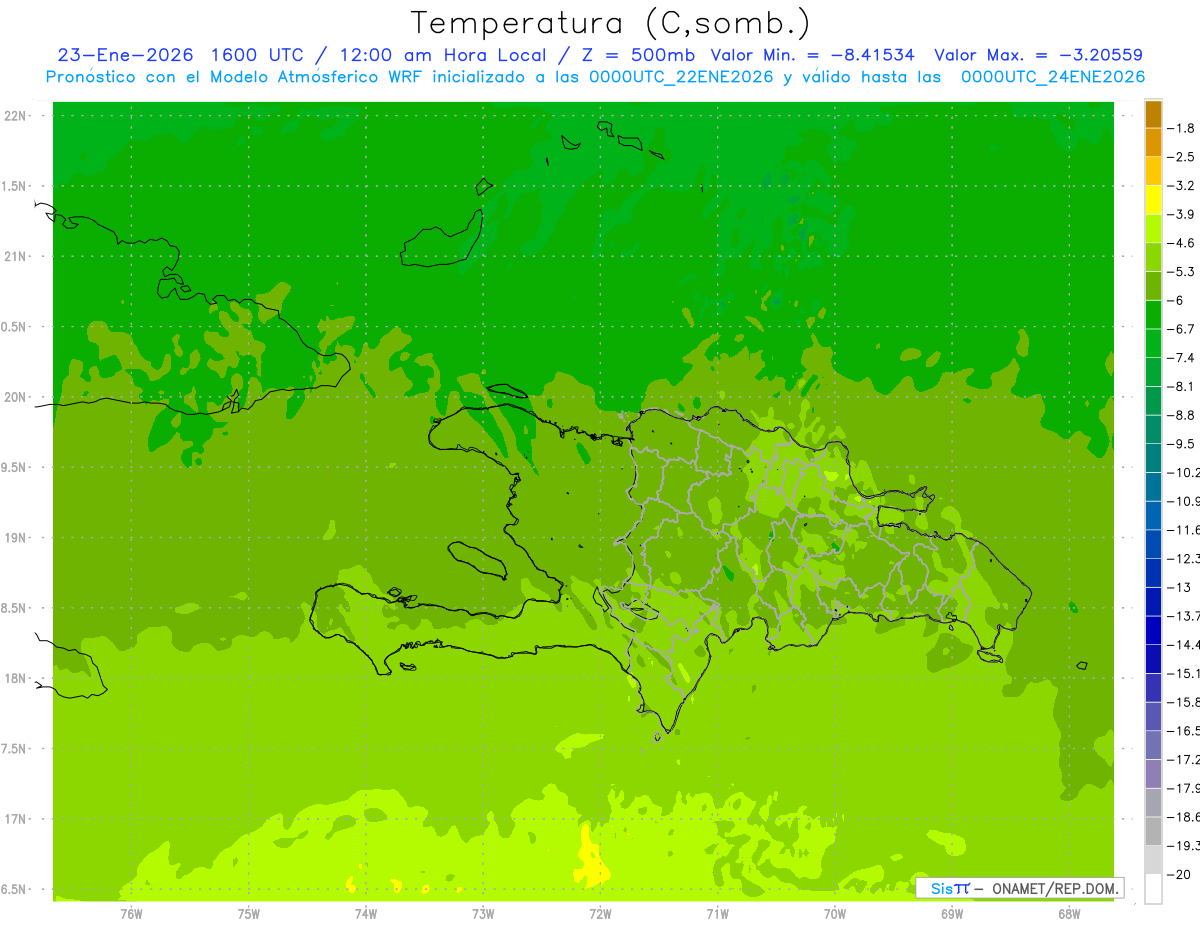Click colorbar swatch between -4.6 and -5.3
The width and height of the screenshot is (1200, 927).
coord(1153,257)
